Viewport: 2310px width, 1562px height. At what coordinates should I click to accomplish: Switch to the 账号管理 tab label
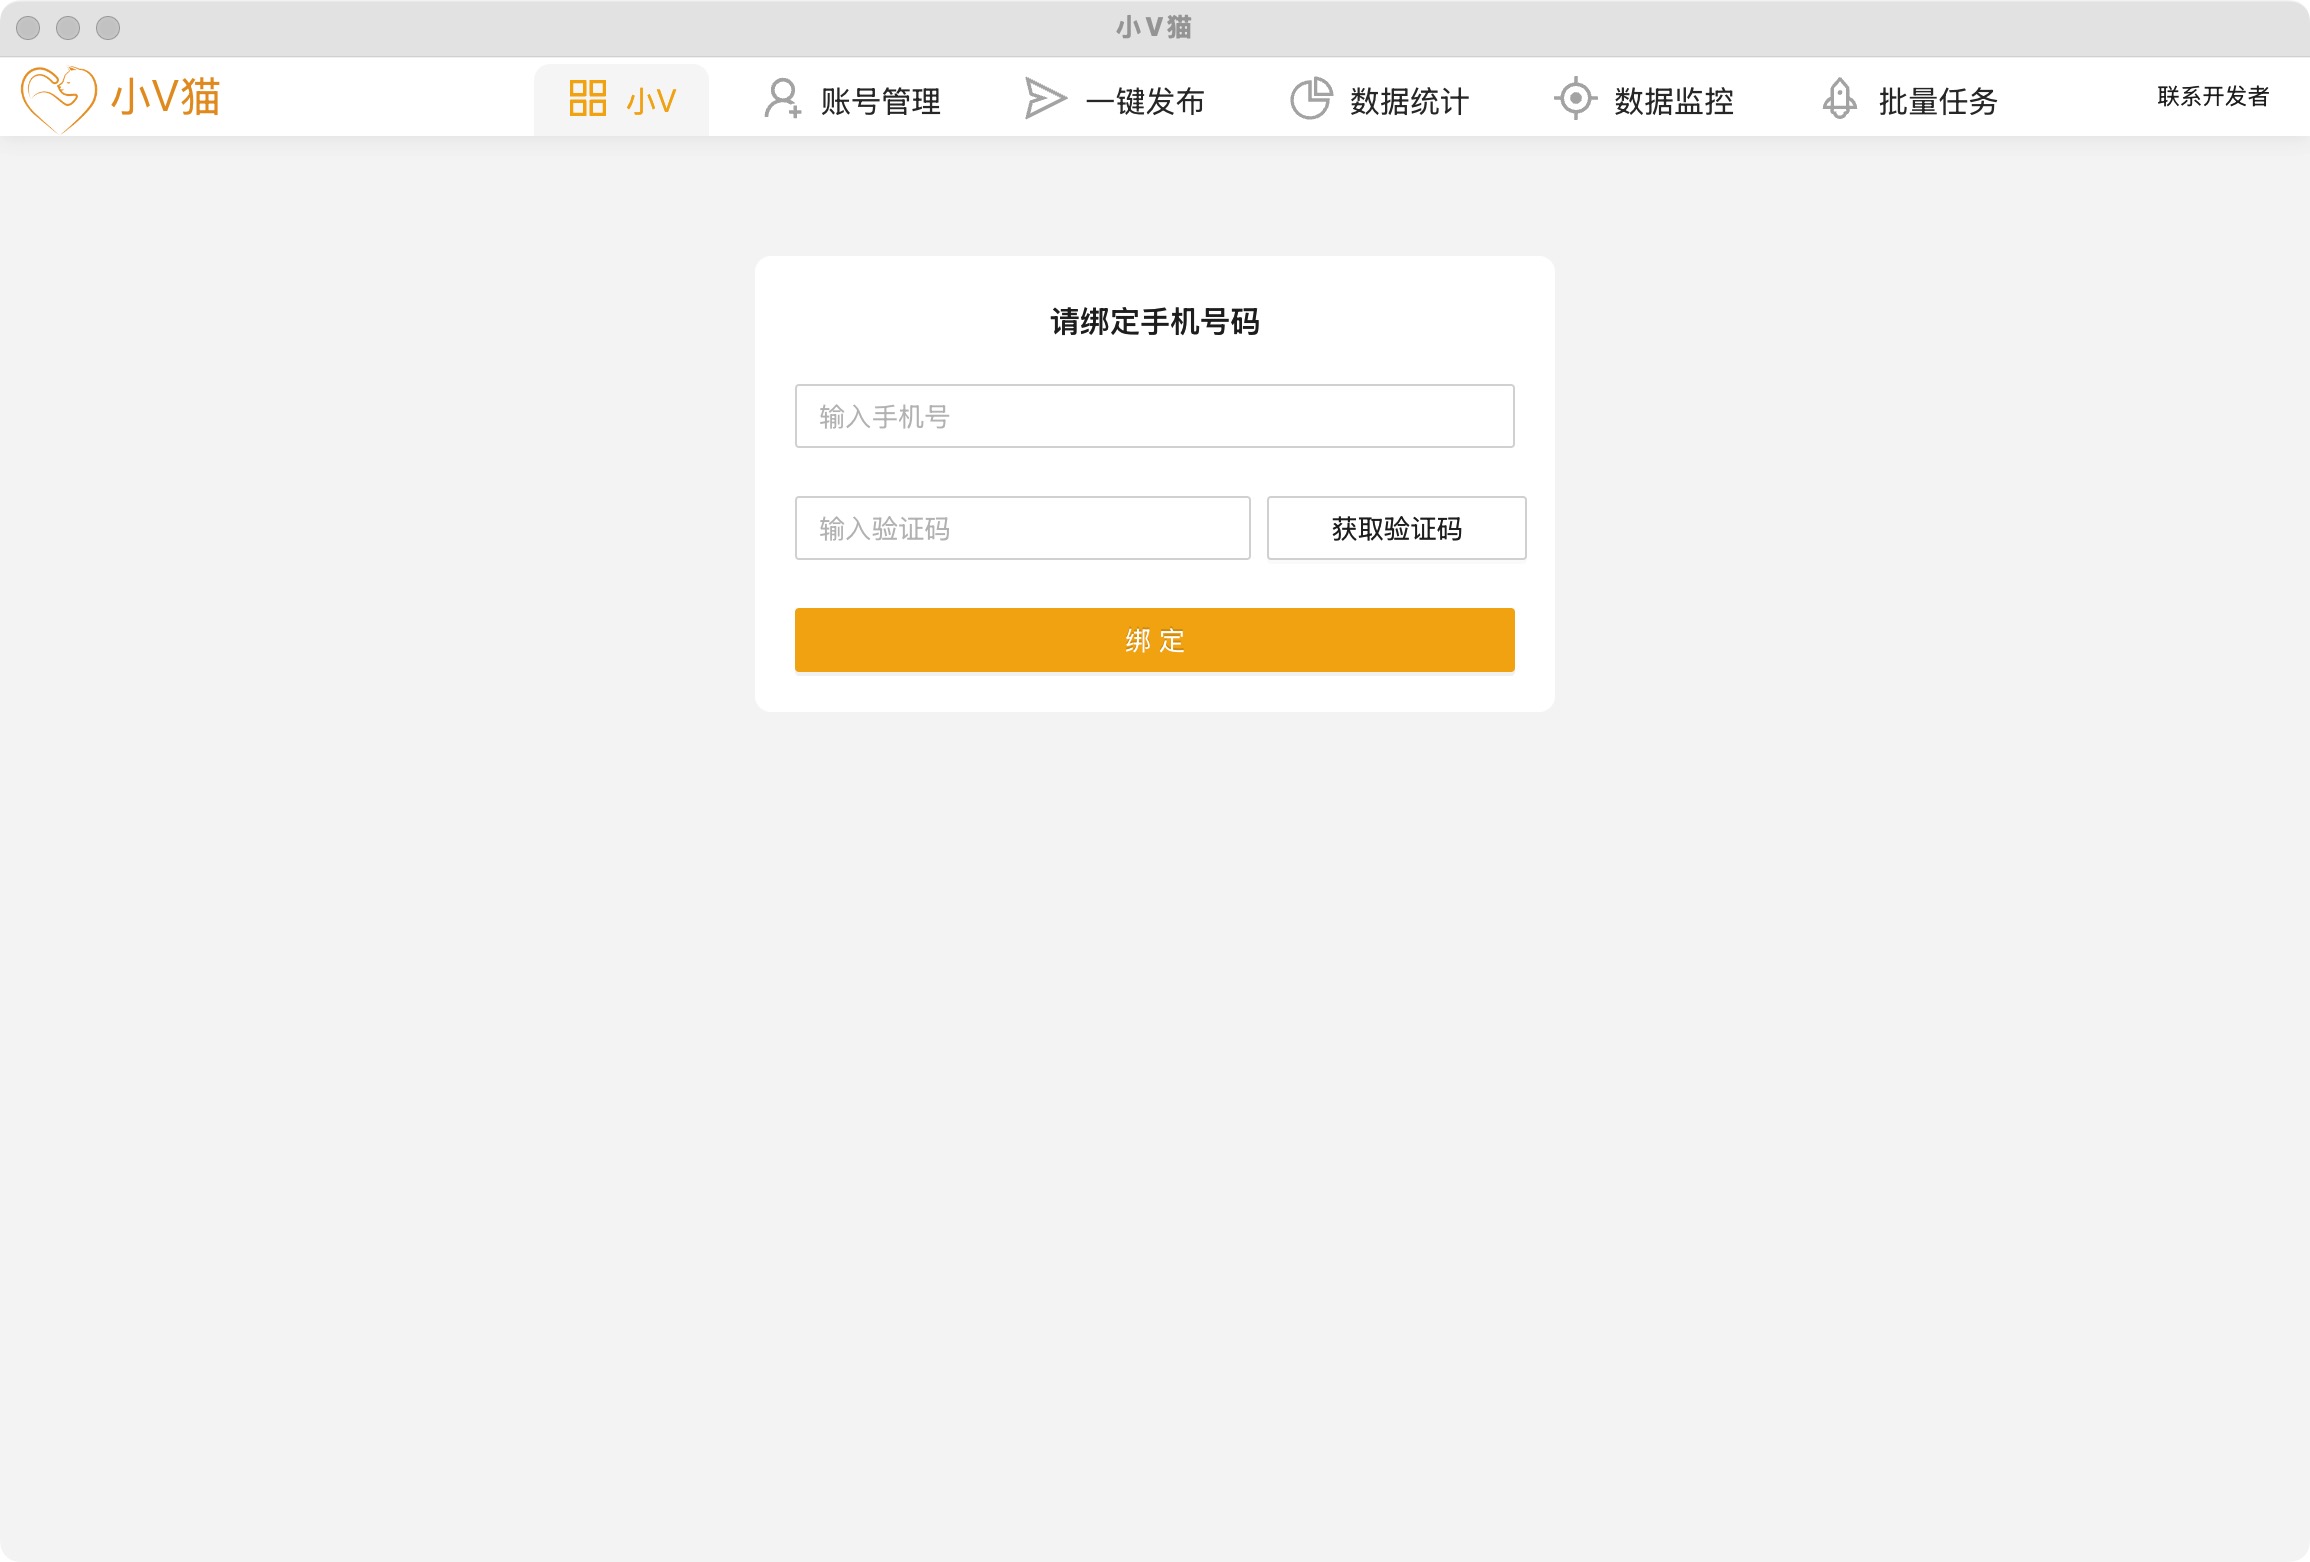click(881, 101)
